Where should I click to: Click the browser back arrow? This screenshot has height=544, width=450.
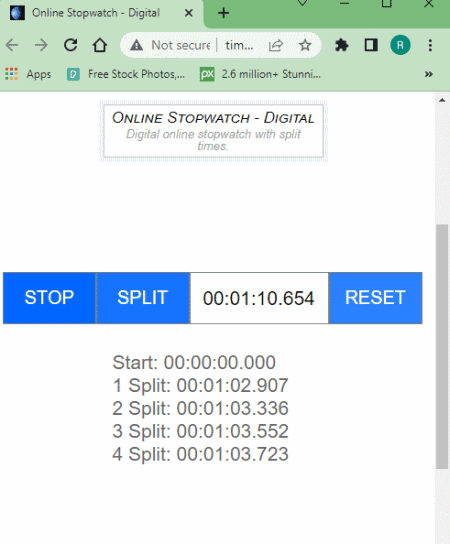click(12, 45)
